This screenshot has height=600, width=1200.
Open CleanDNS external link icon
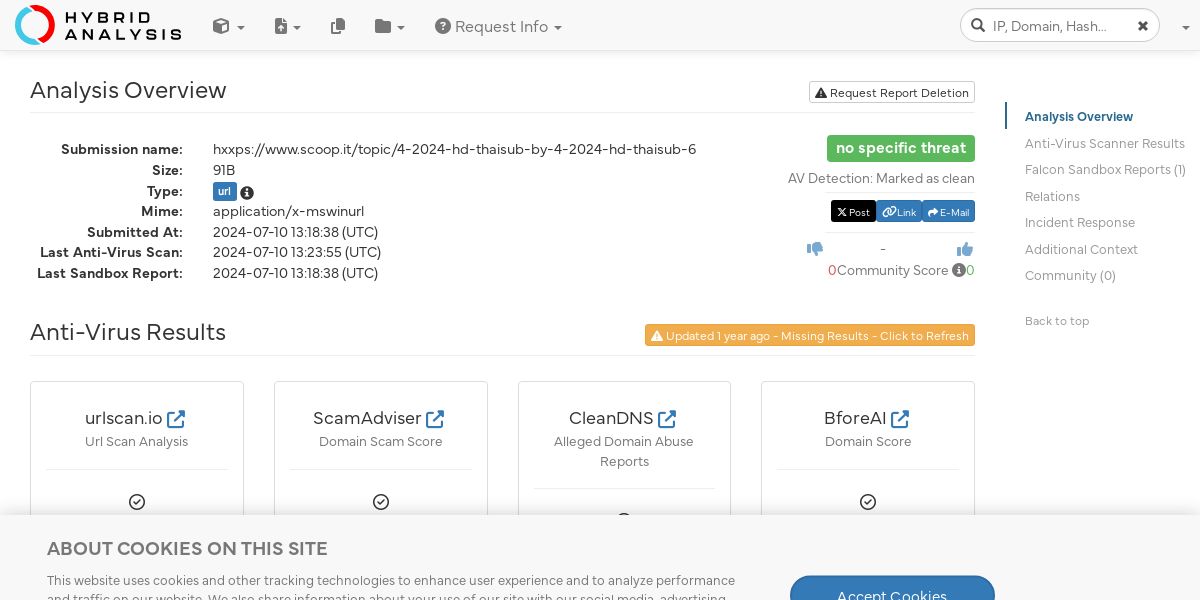[667, 419]
